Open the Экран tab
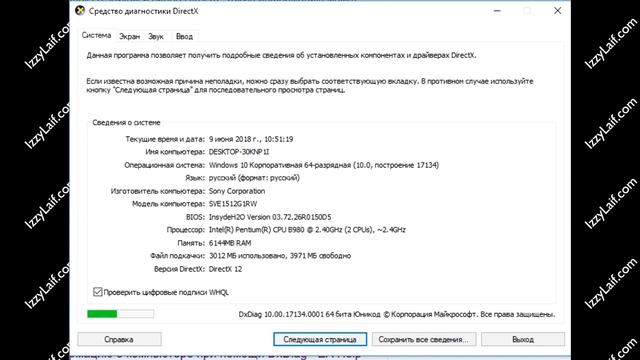The width and height of the screenshot is (640, 360). coord(129,36)
